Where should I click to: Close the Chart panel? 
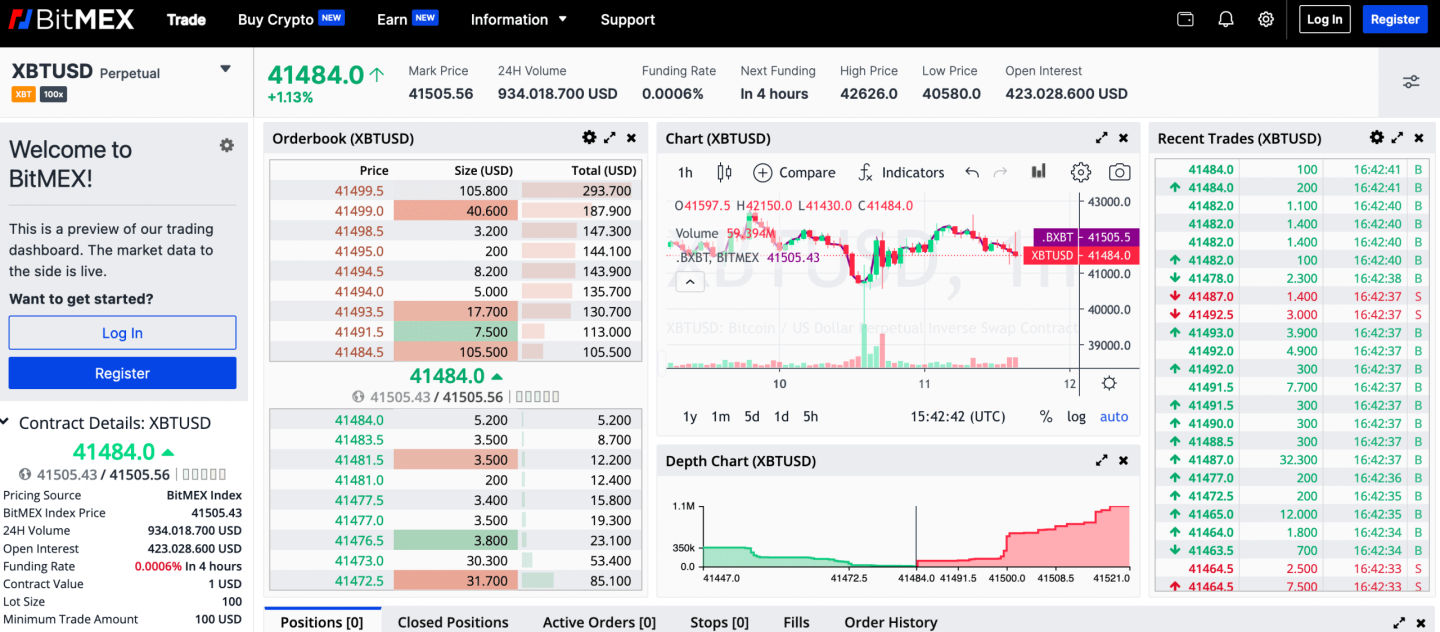pyautogui.click(x=1123, y=138)
